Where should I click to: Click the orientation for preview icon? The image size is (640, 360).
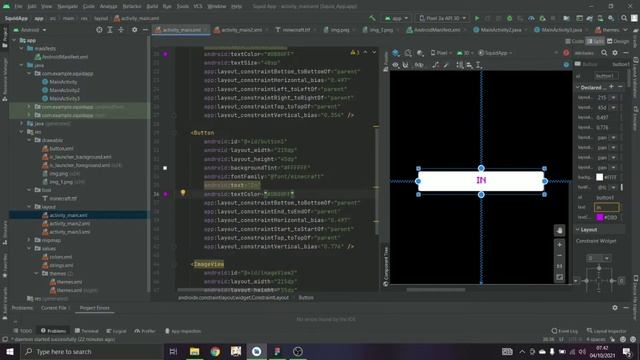pos(408,53)
